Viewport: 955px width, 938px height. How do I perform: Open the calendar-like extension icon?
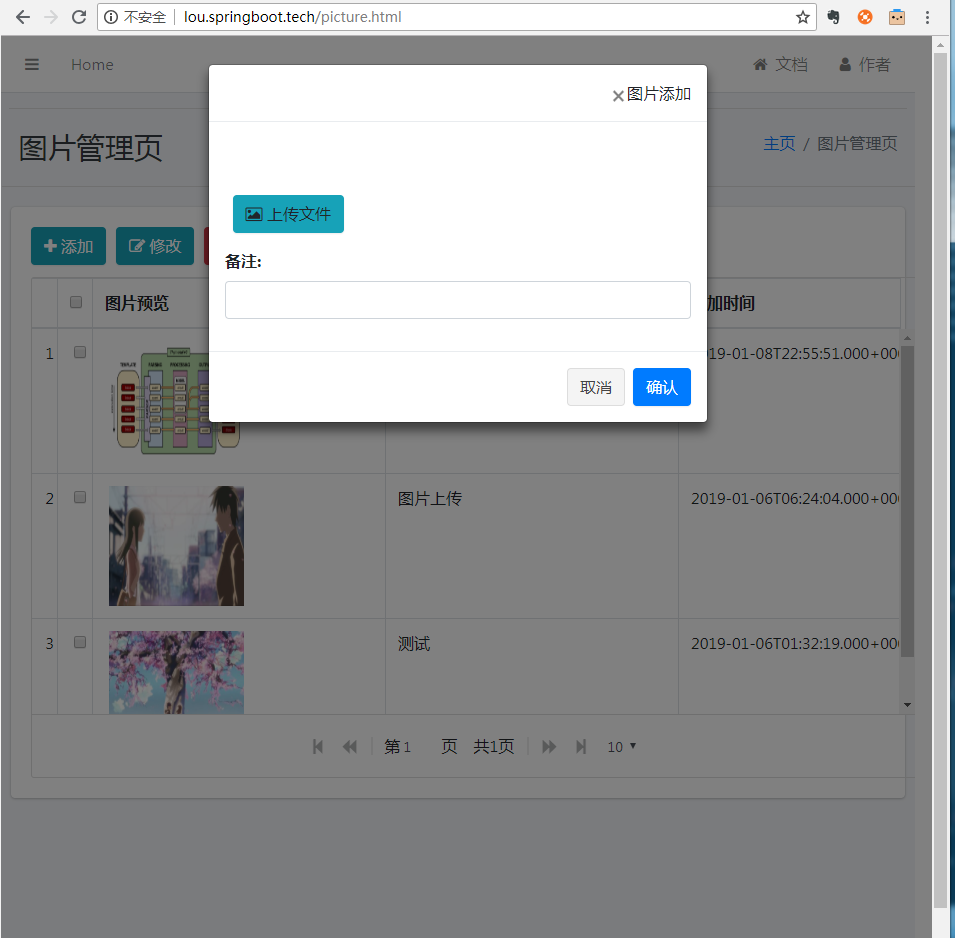[x=897, y=17]
